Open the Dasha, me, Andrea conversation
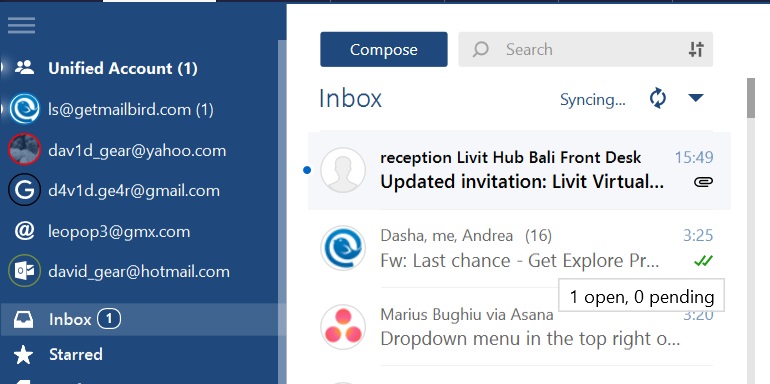This screenshot has width=770, height=384. (520, 248)
